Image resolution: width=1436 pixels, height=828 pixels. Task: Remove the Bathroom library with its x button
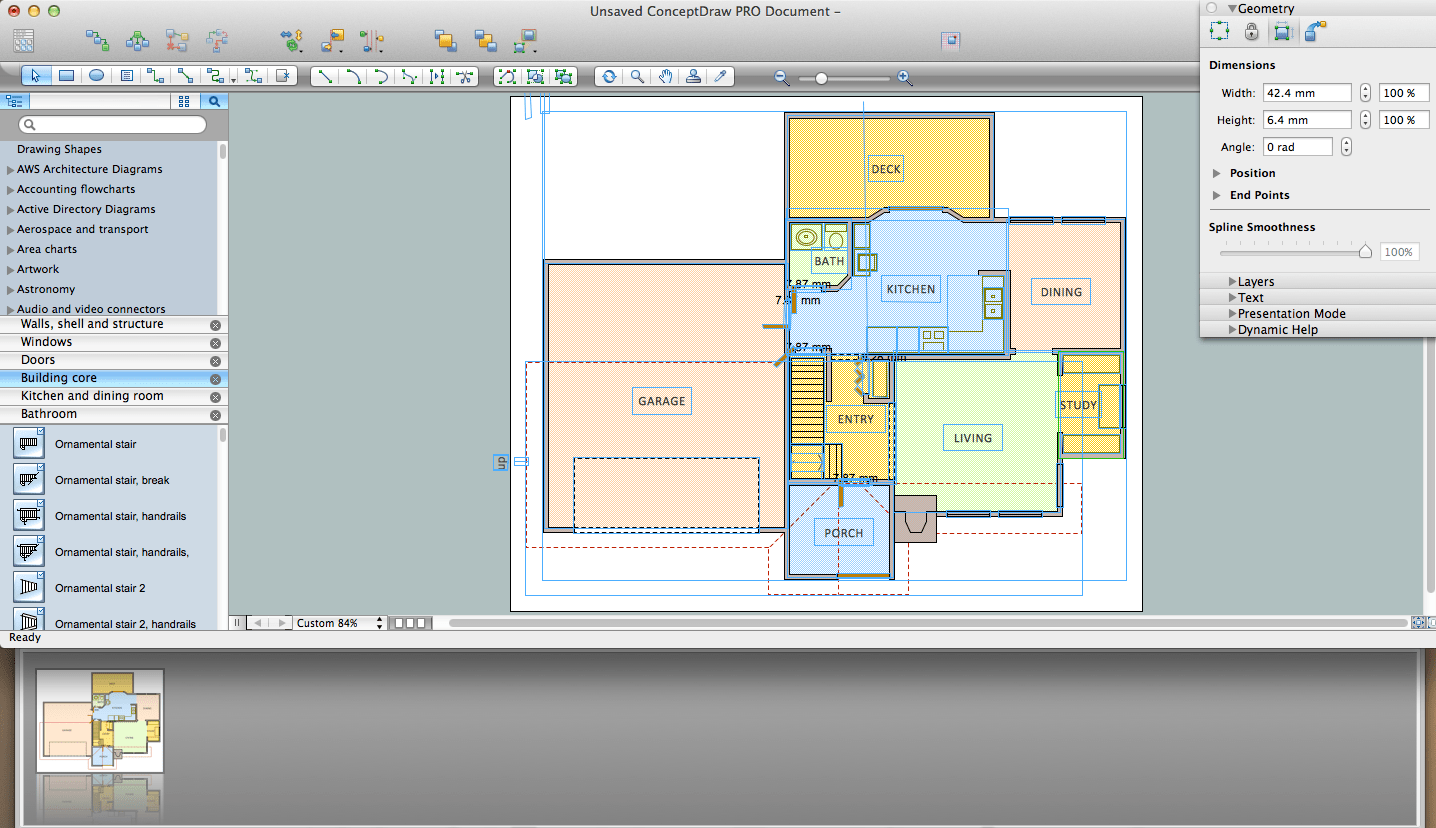(217, 414)
